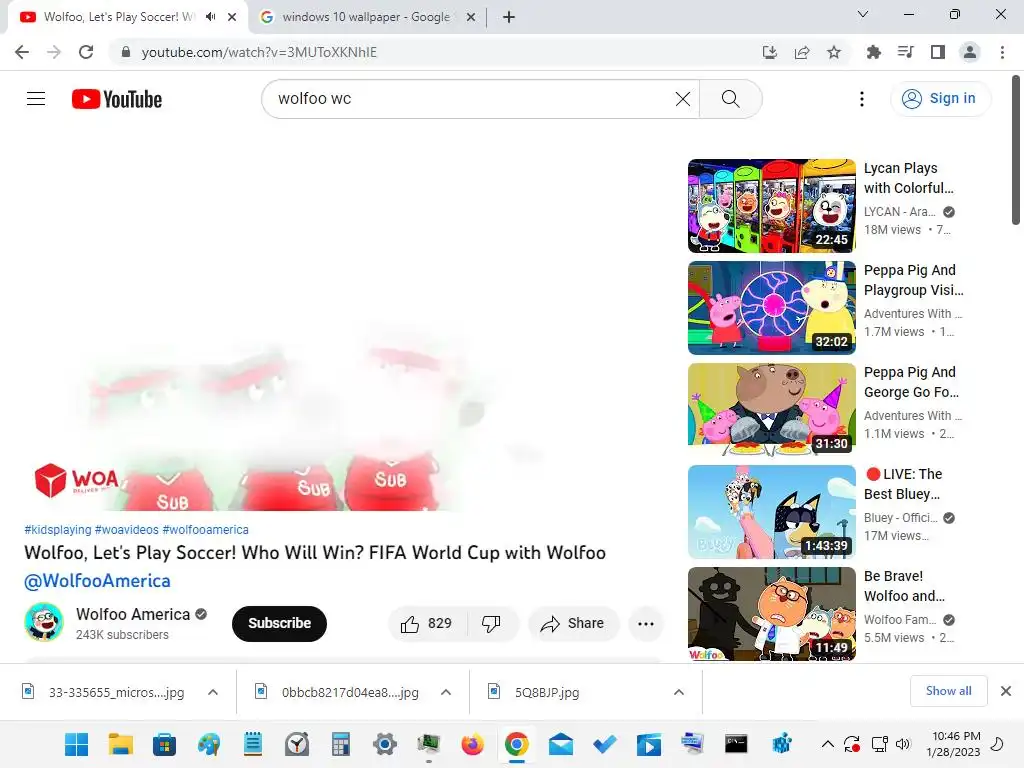This screenshot has height=768, width=1024.
Task: Open the tab search chevron
Action: tap(863, 14)
